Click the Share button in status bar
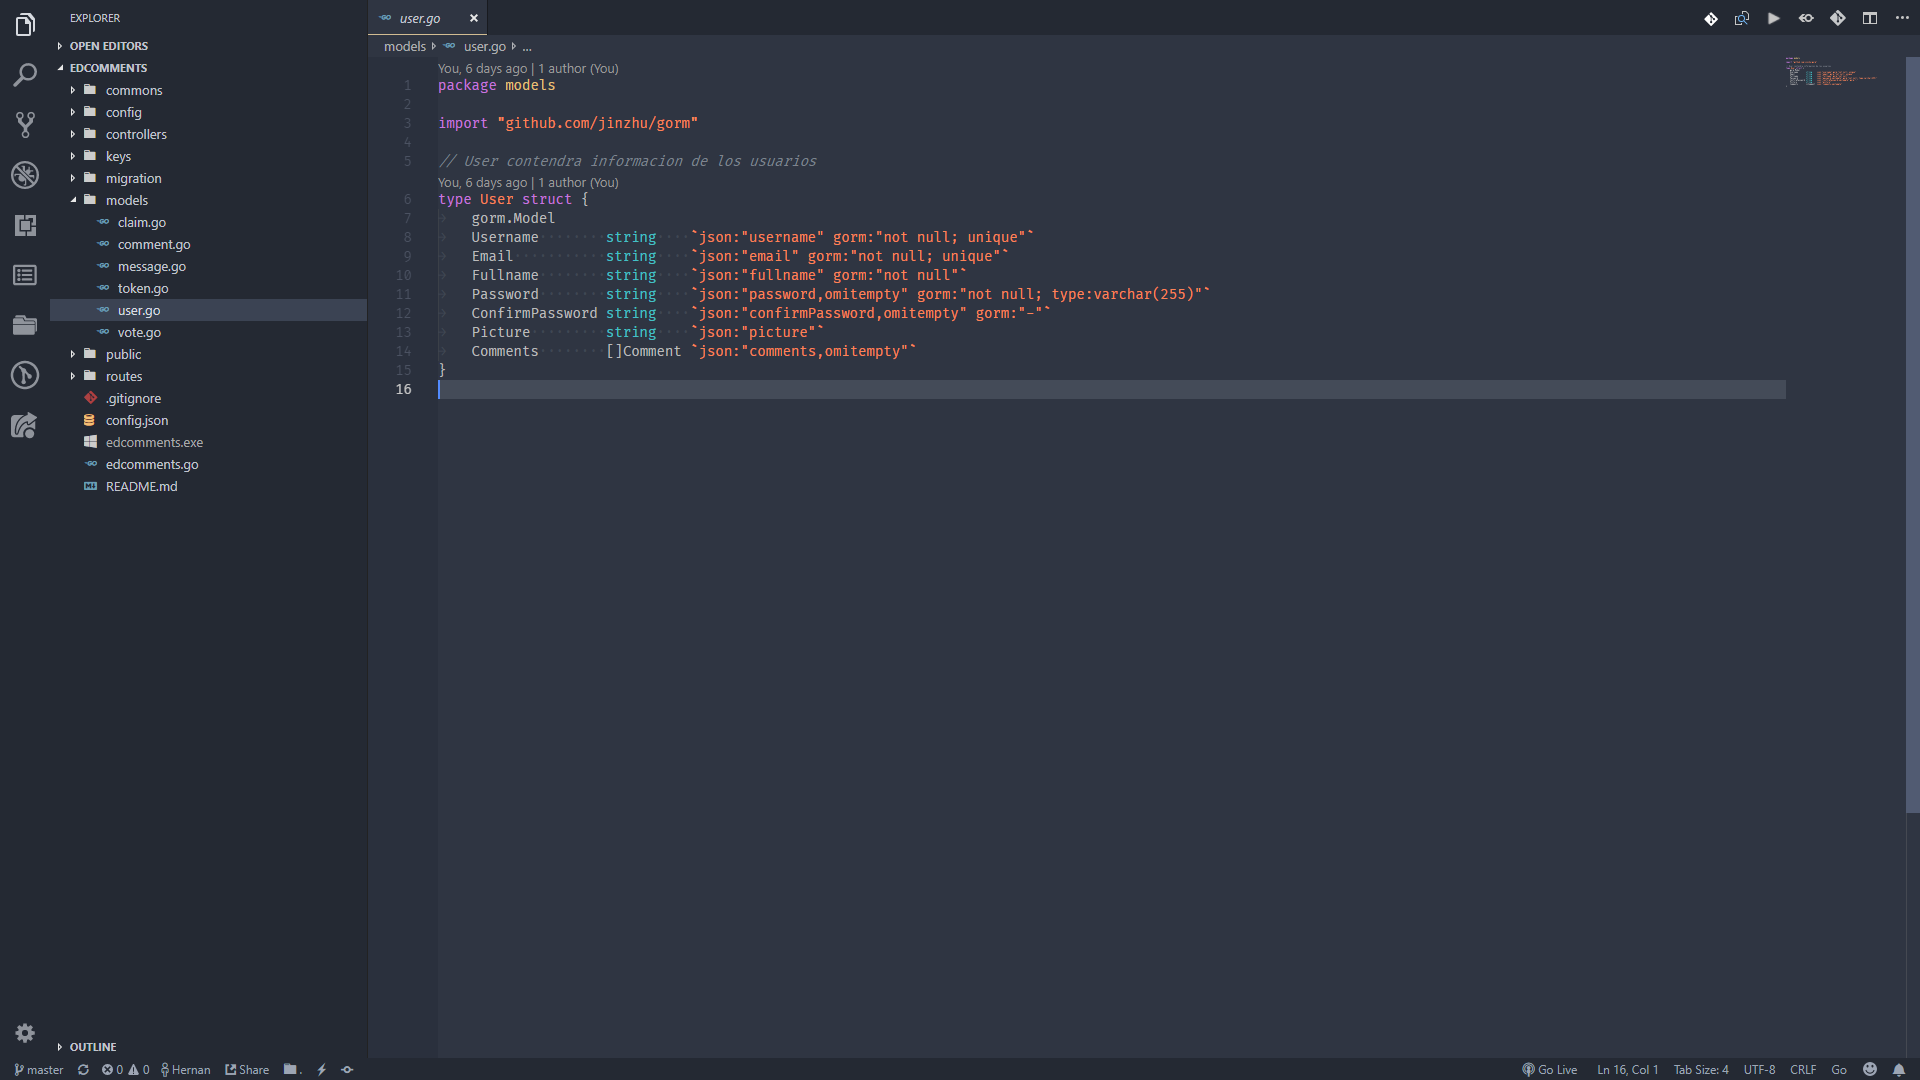The width and height of the screenshot is (1920, 1080). point(247,1069)
